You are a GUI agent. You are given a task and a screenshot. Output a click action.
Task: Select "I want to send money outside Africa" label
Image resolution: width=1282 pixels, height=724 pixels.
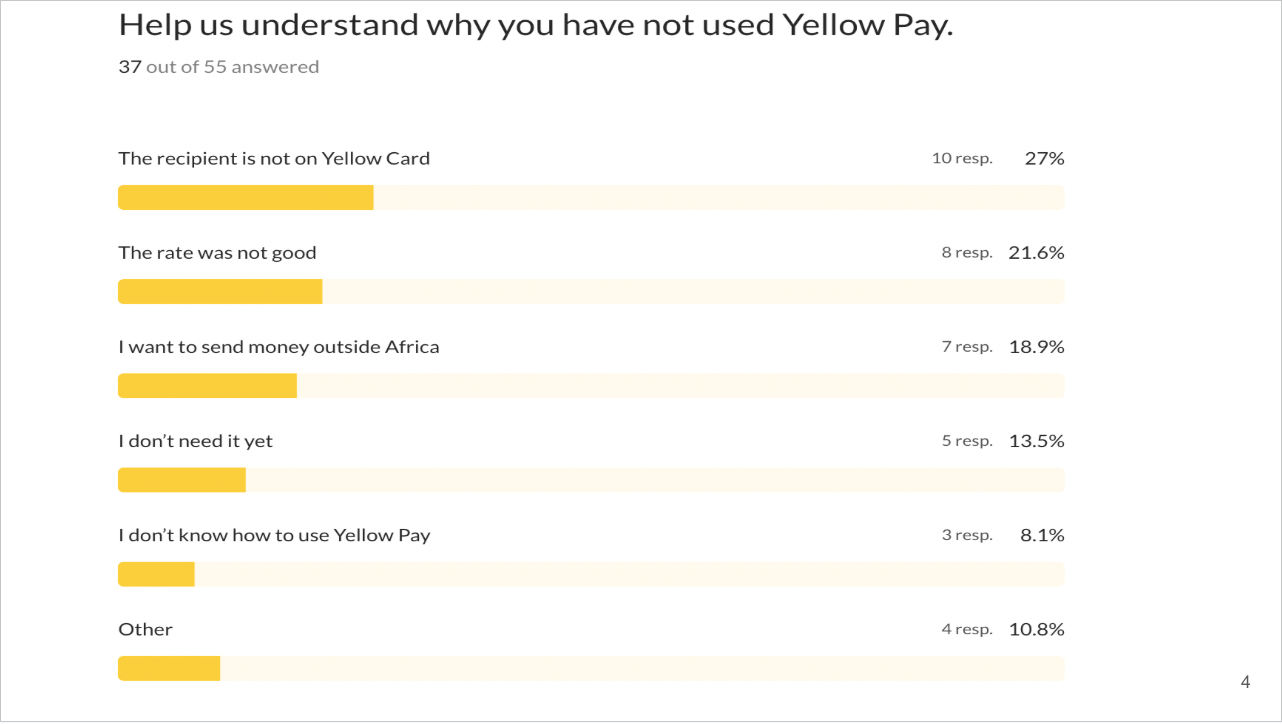279,347
